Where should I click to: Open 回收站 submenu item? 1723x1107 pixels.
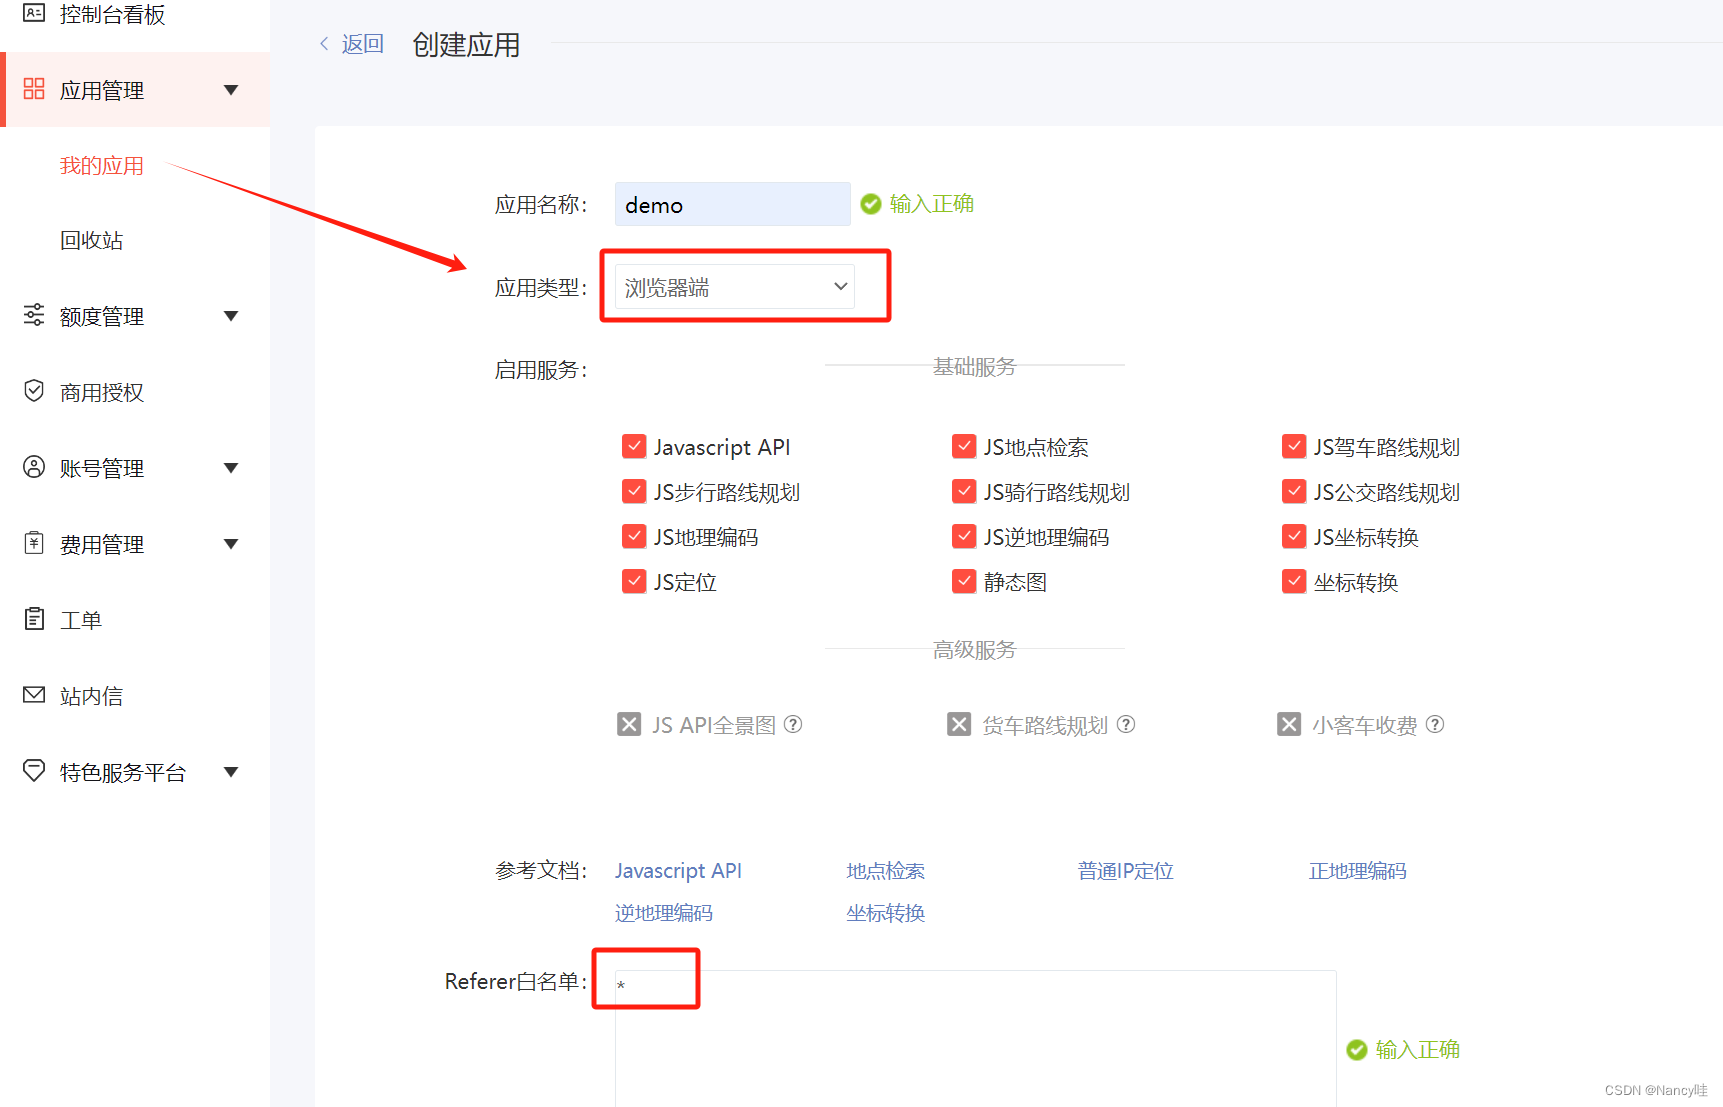91,240
